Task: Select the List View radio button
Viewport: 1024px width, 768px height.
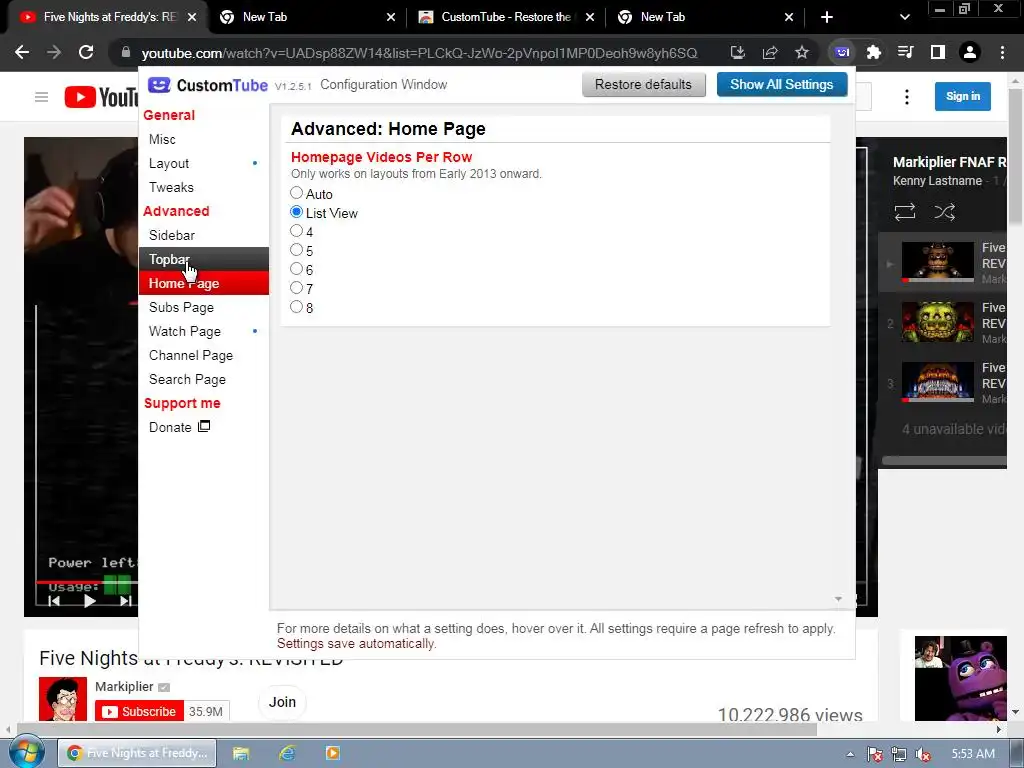Action: pos(296,212)
